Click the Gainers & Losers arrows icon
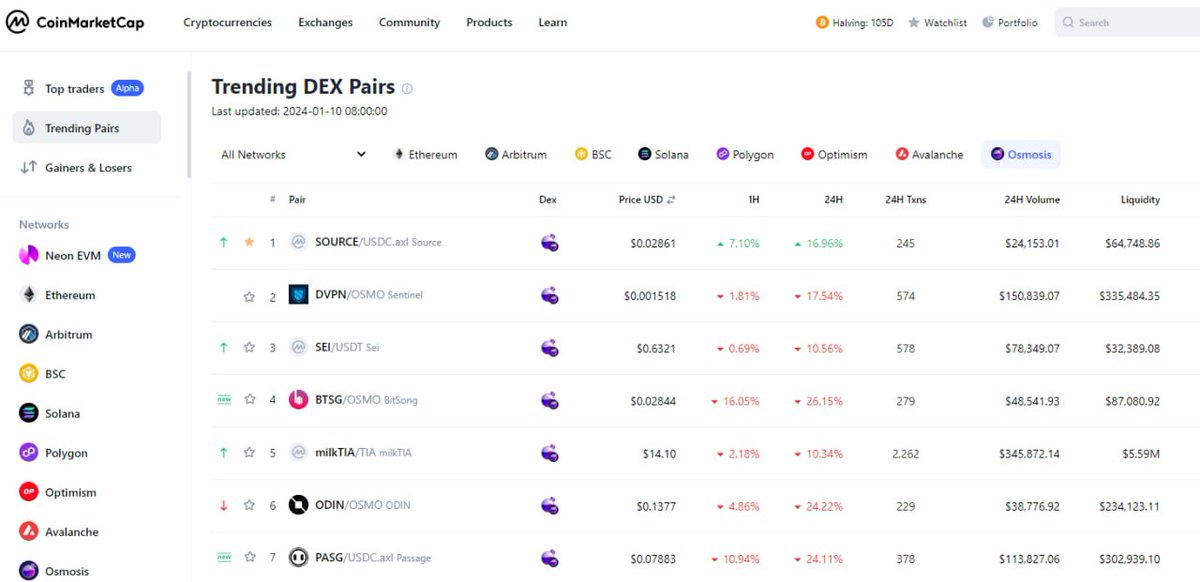The image size is (1200, 582). pos(28,167)
